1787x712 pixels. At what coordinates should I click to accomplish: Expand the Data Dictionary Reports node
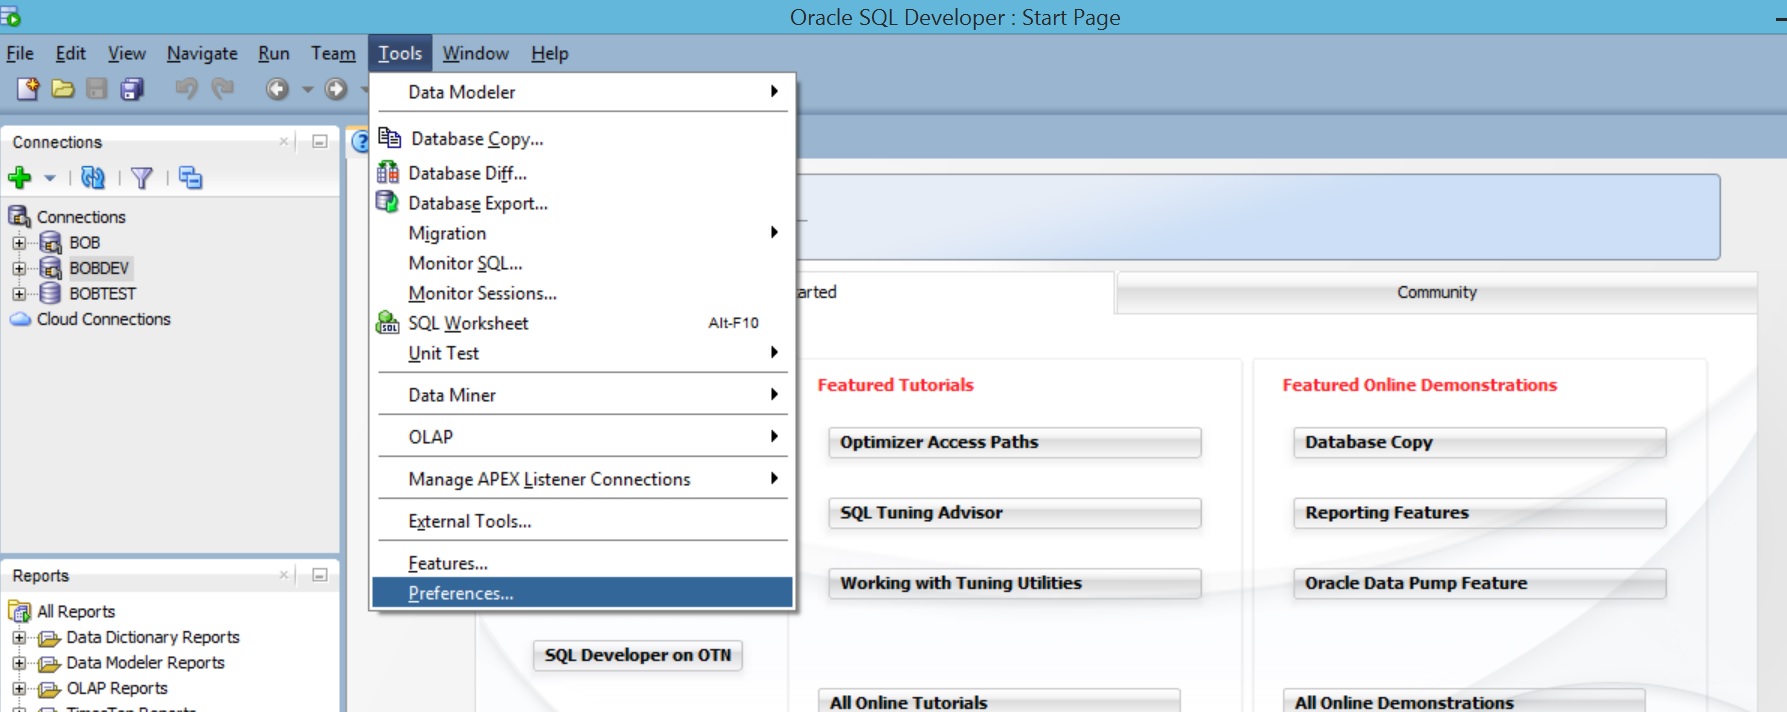[x=19, y=637]
